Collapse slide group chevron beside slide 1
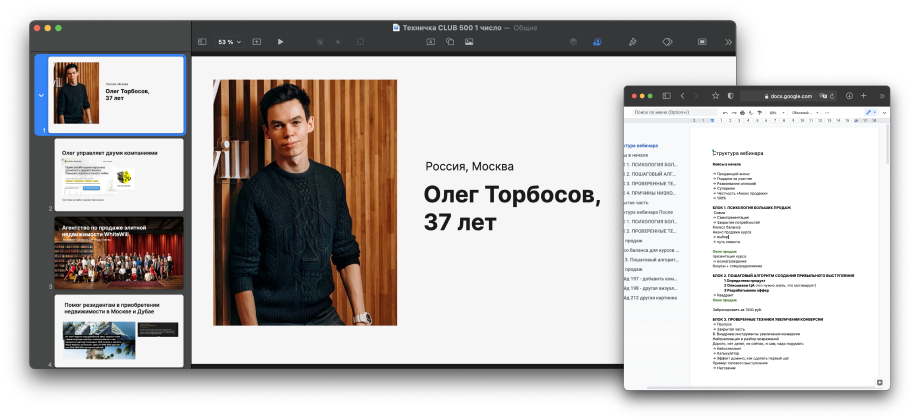The width and height of the screenshot is (912, 420). 41,95
